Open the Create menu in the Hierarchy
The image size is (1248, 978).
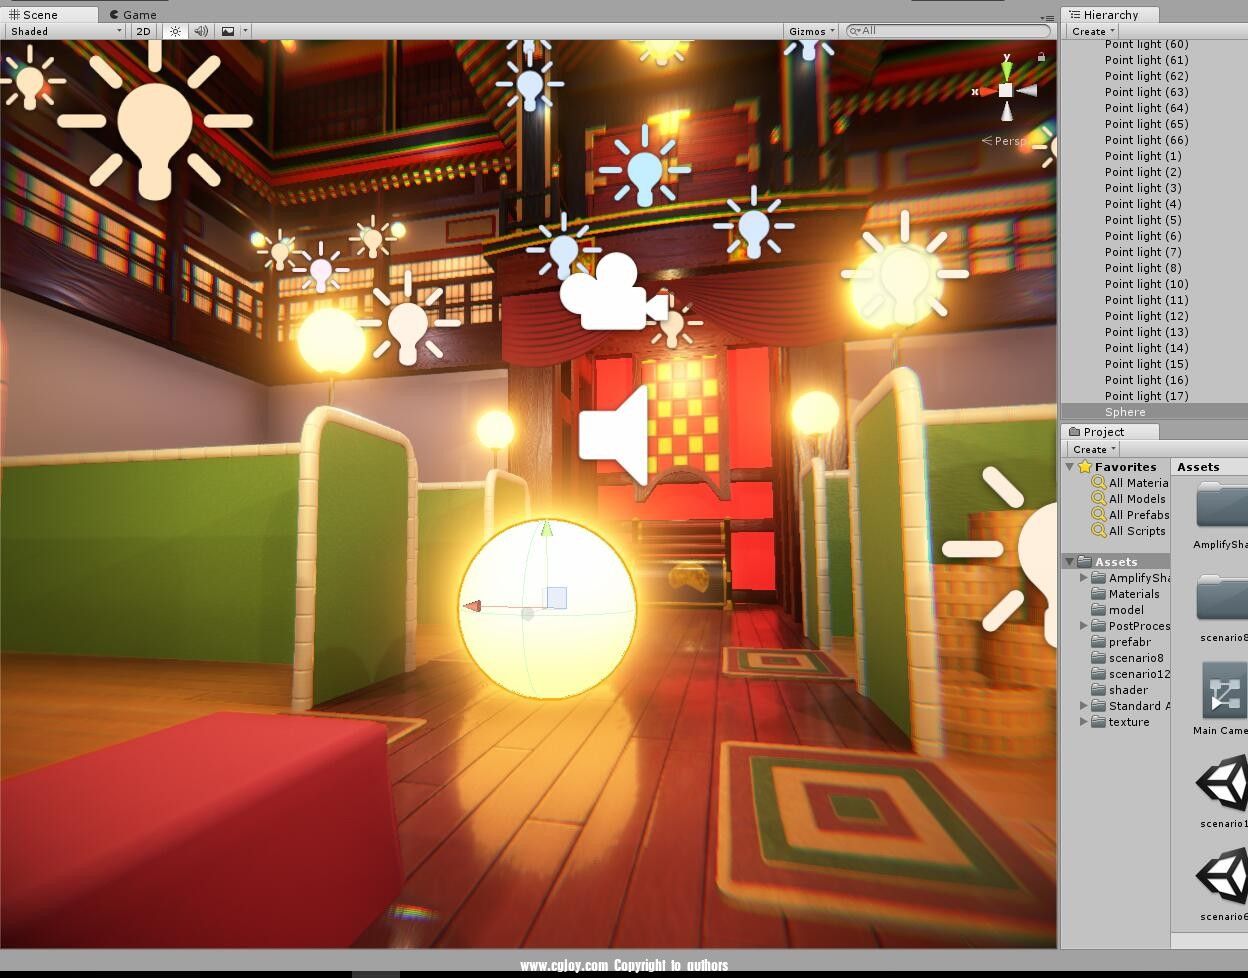(x=1090, y=31)
